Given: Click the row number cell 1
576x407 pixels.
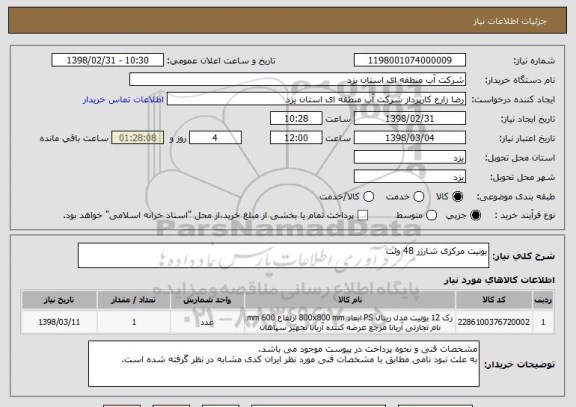Looking at the screenshot, I should 543,322.
